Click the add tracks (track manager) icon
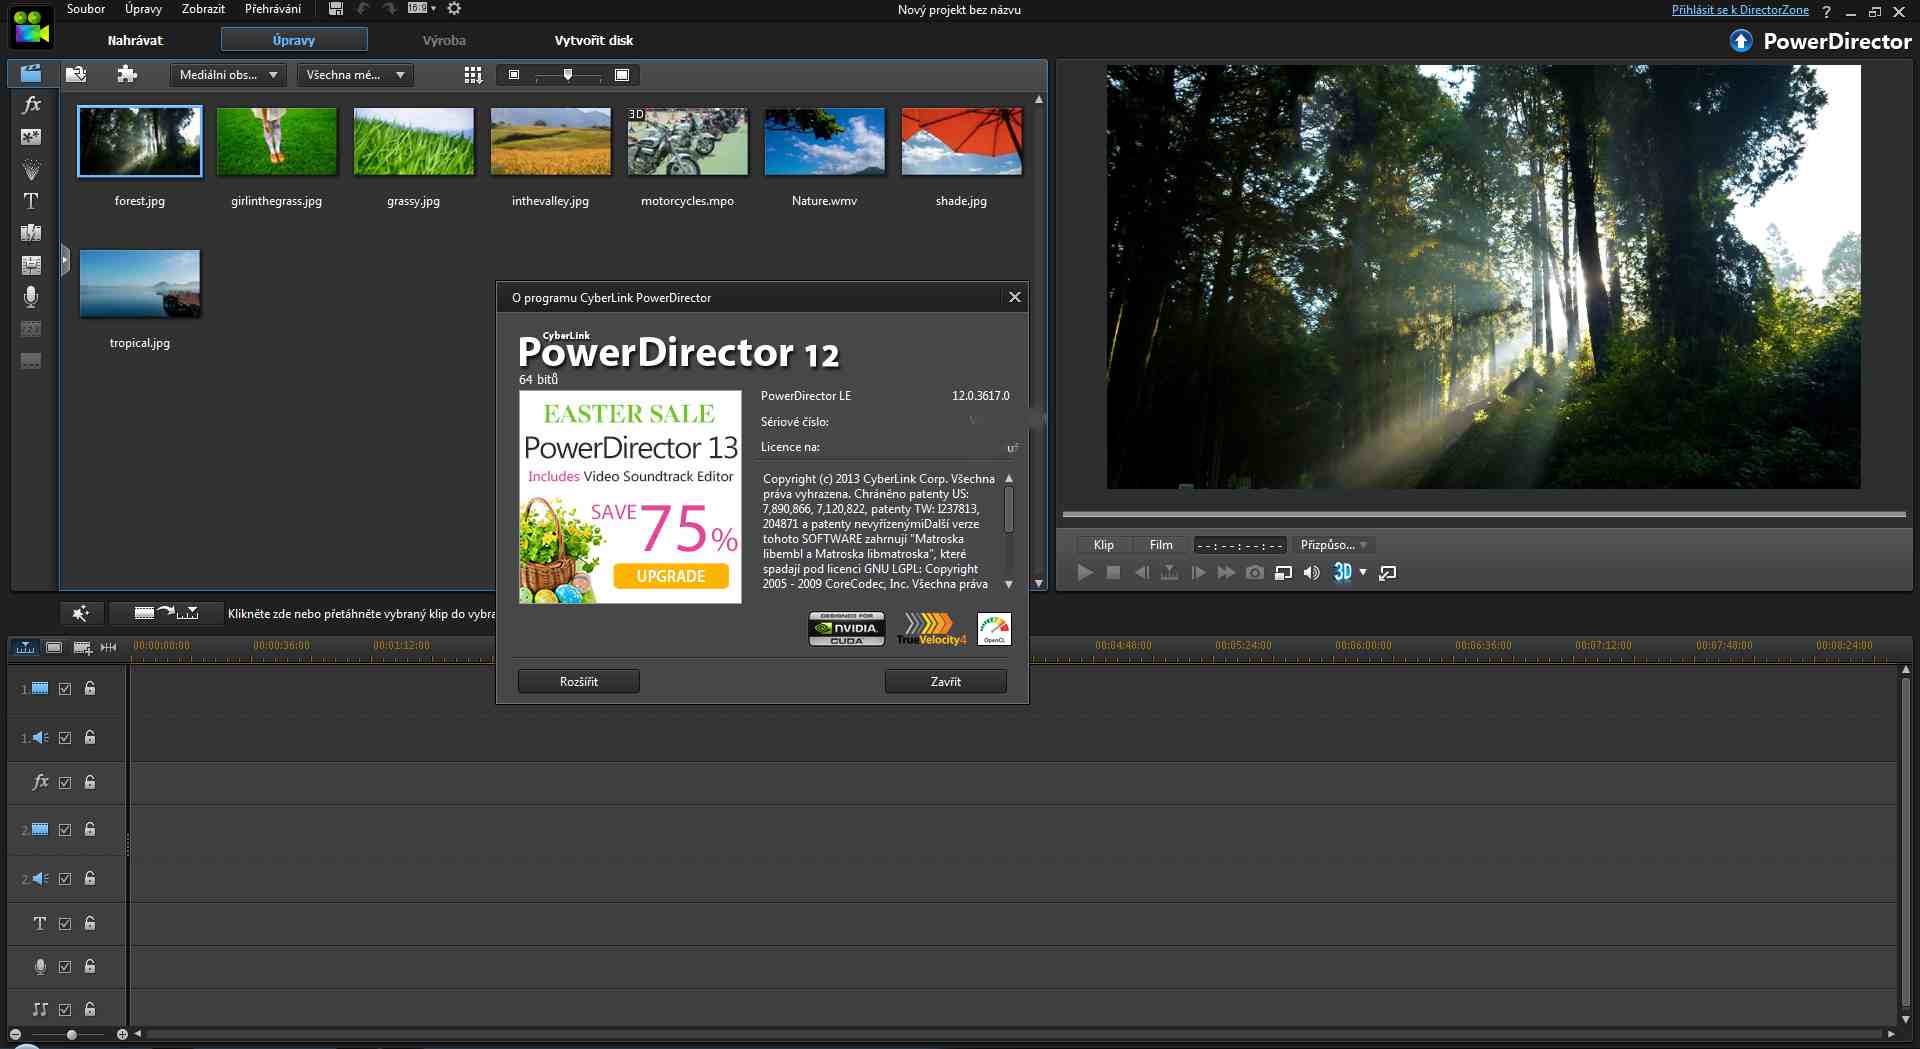The height and width of the screenshot is (1049, 1920). (x=82, y=647)
